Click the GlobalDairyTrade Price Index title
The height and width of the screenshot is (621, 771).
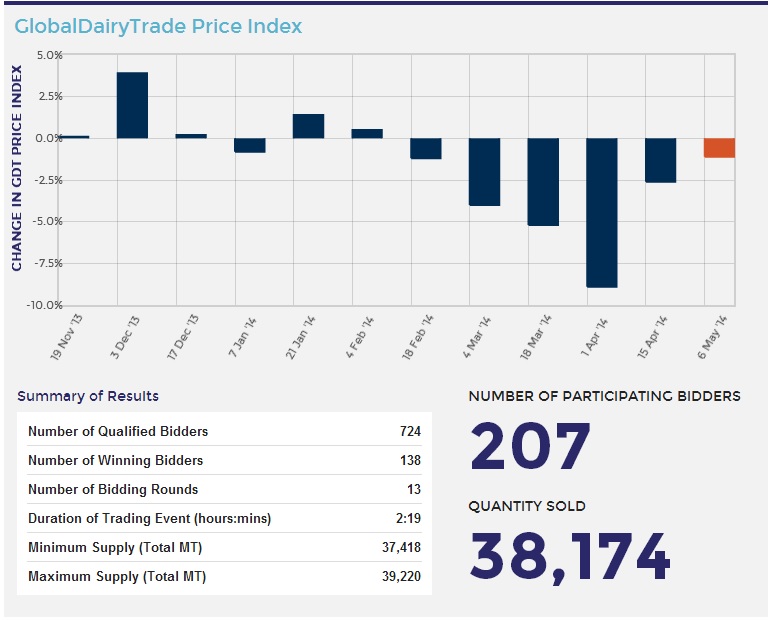click(x=158, y=26)
